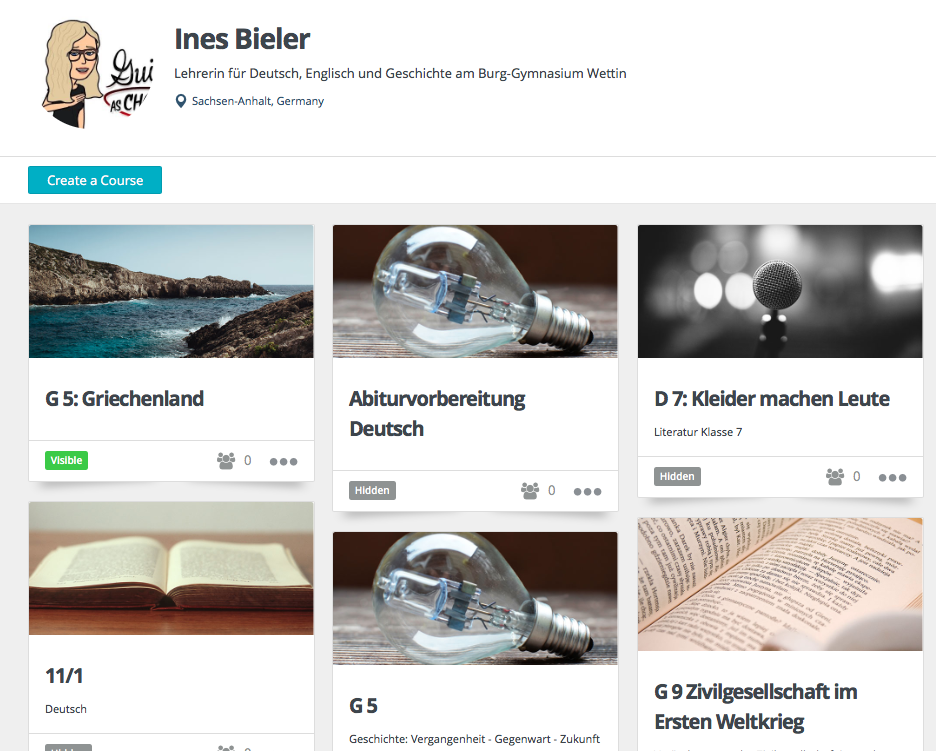
Task: Click members icon on Griechenland card
Action: pos(226,460)
